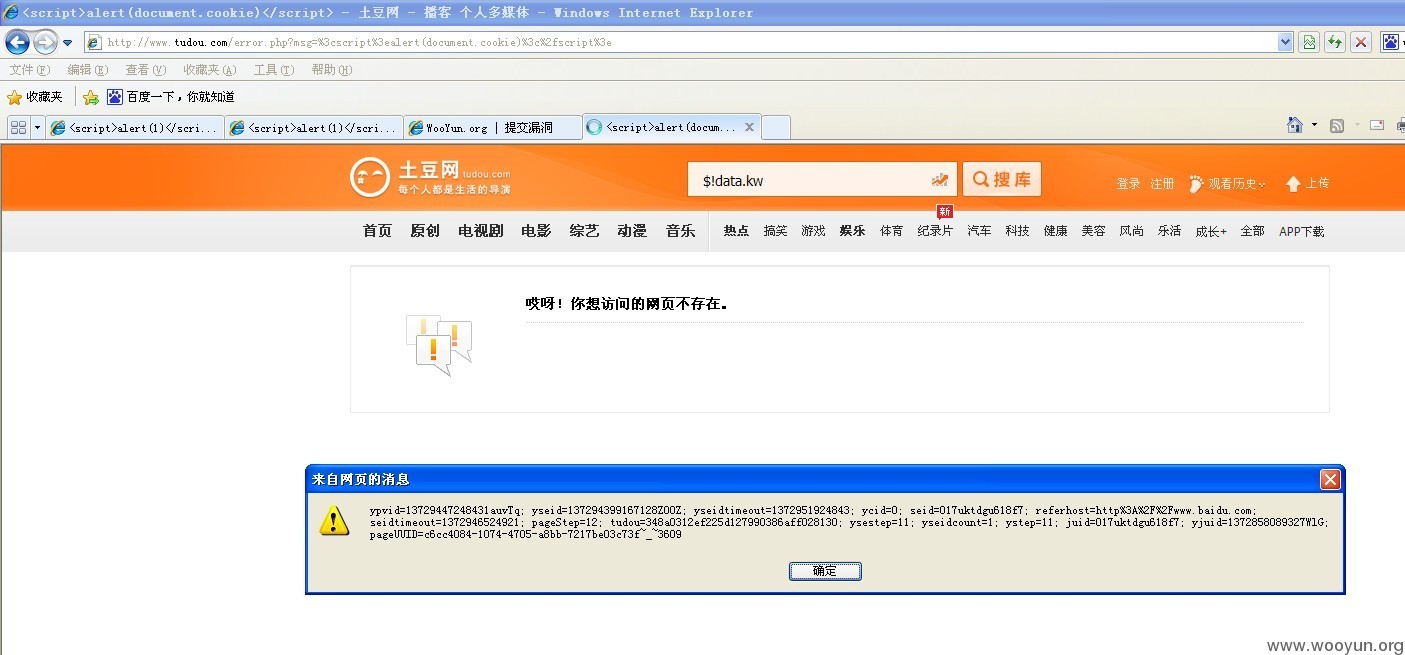The image size is (1405, 655).
Task: Click the address bar URL field
Action: coord(681,42)
